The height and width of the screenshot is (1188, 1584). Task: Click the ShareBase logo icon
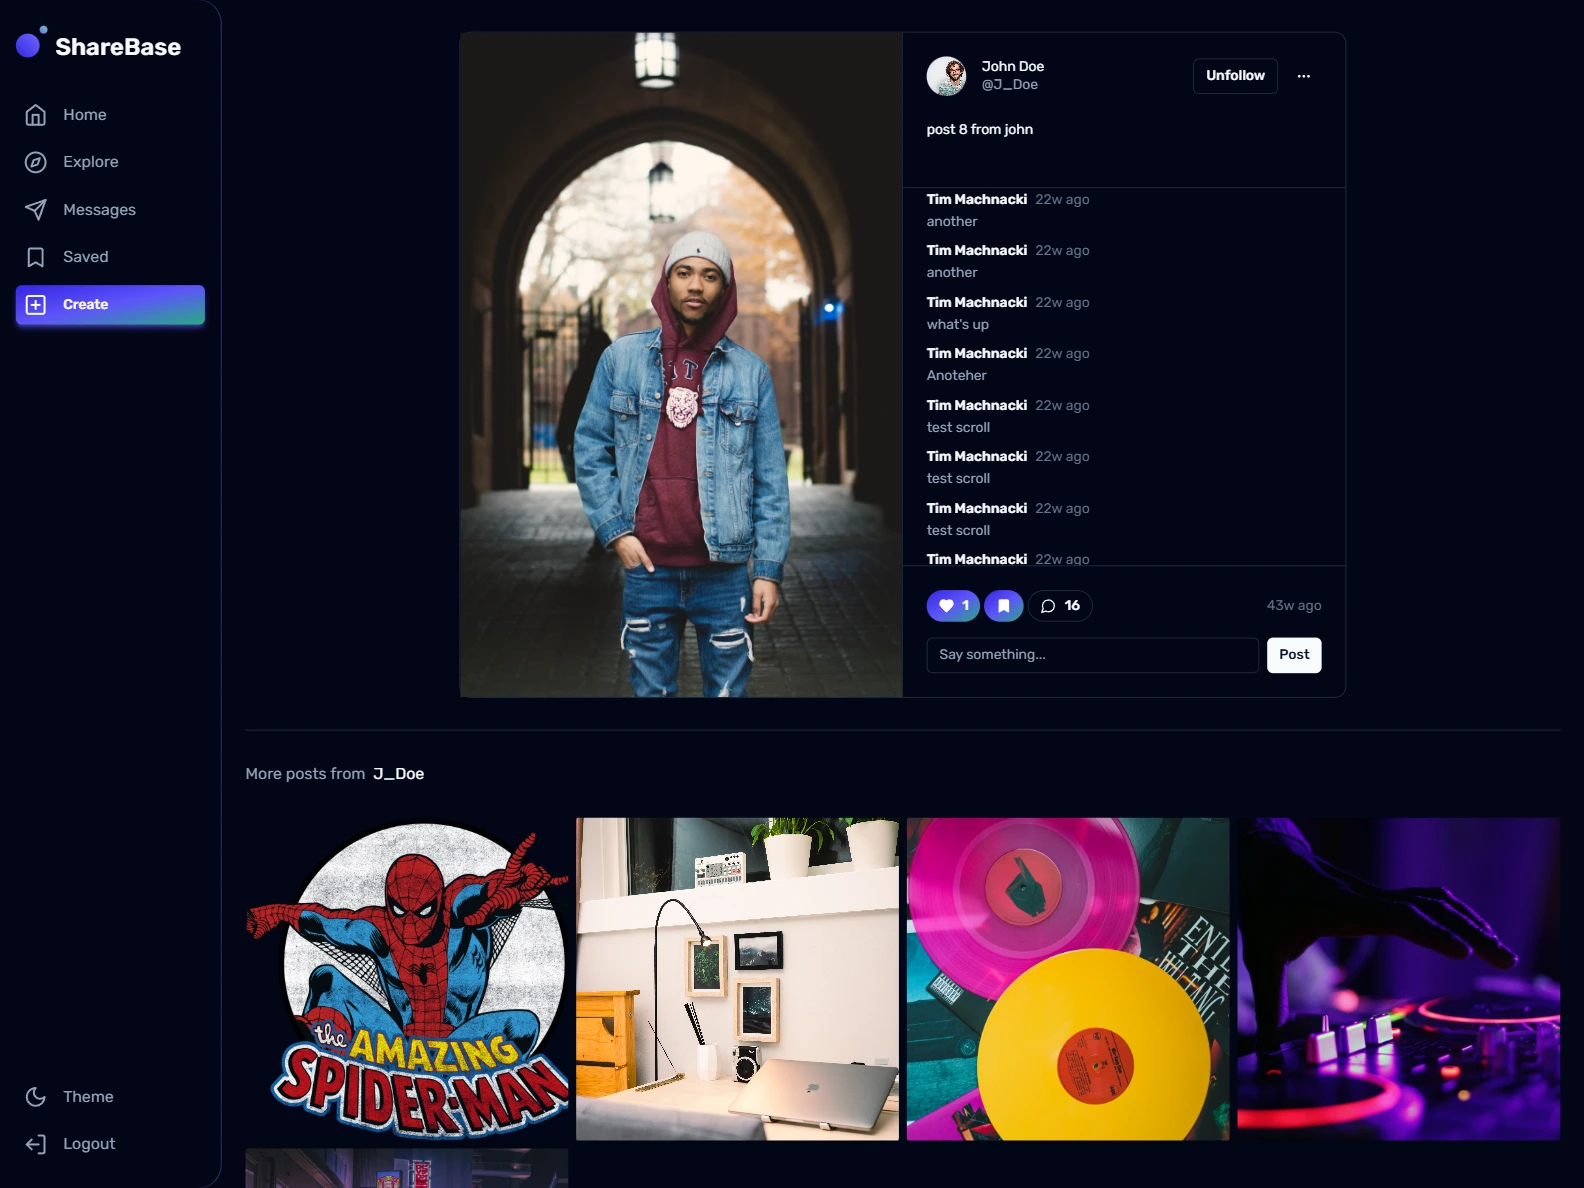31,43
